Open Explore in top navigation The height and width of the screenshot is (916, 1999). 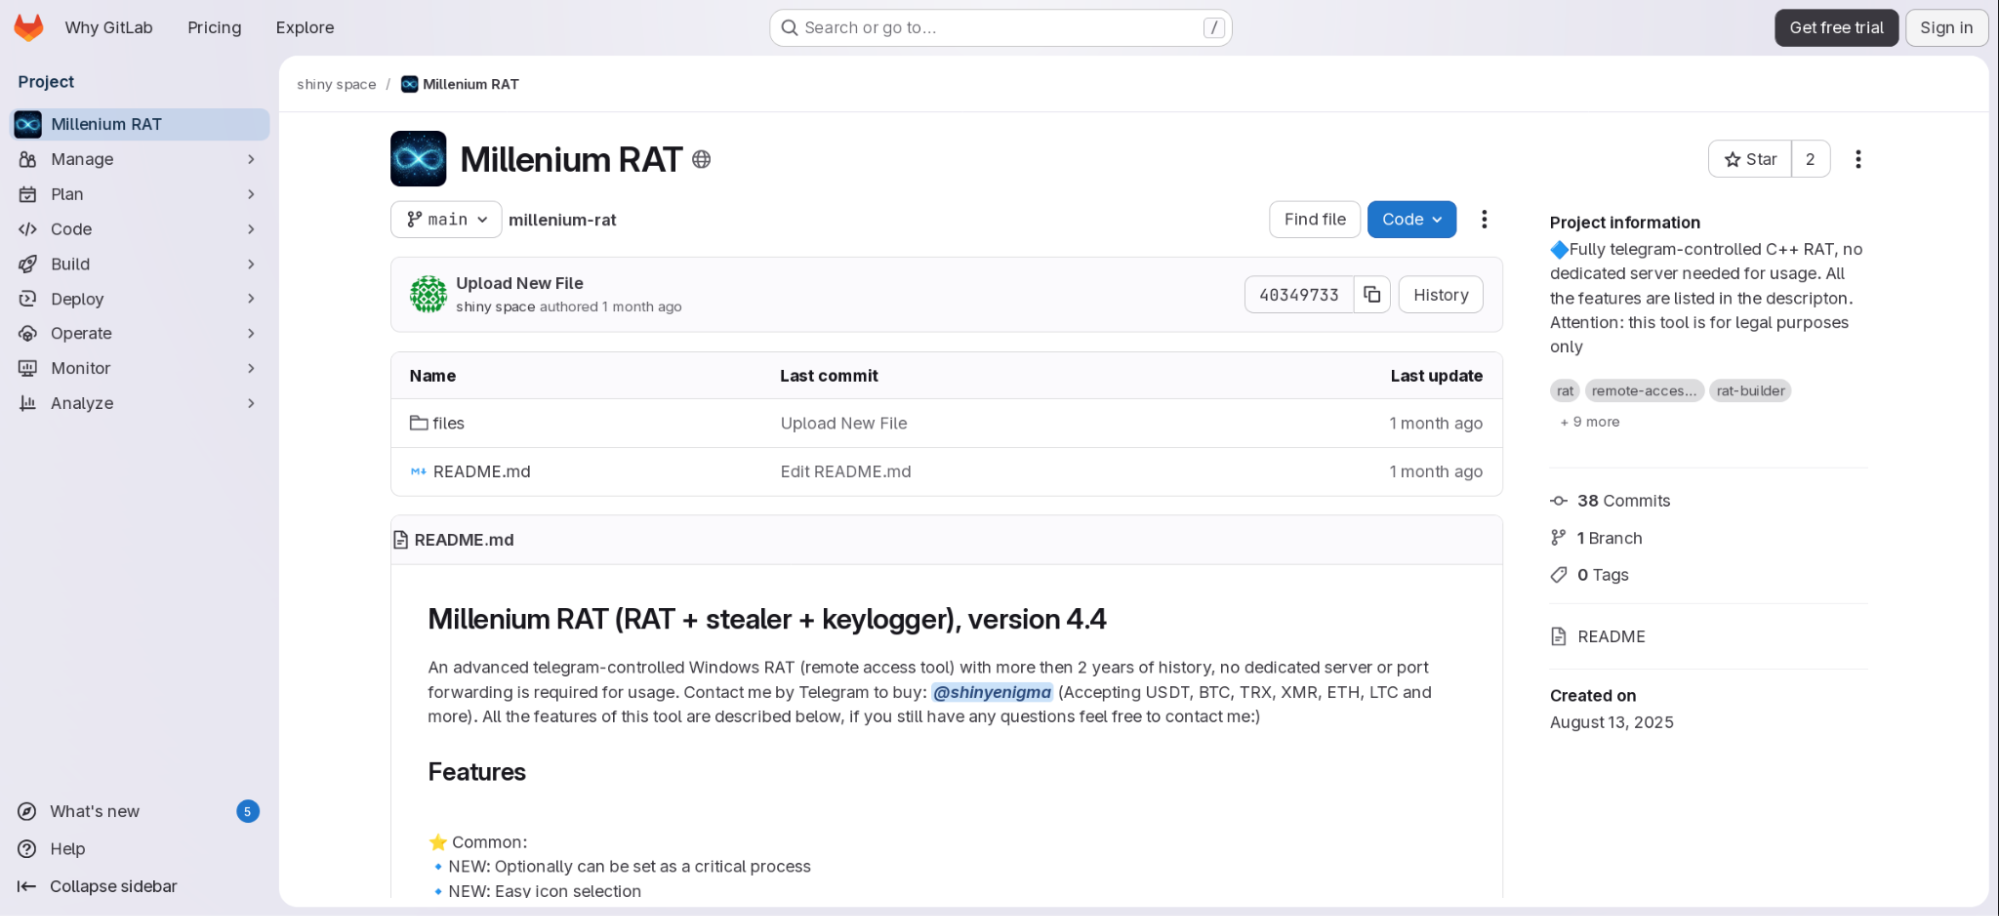[305, 28]
